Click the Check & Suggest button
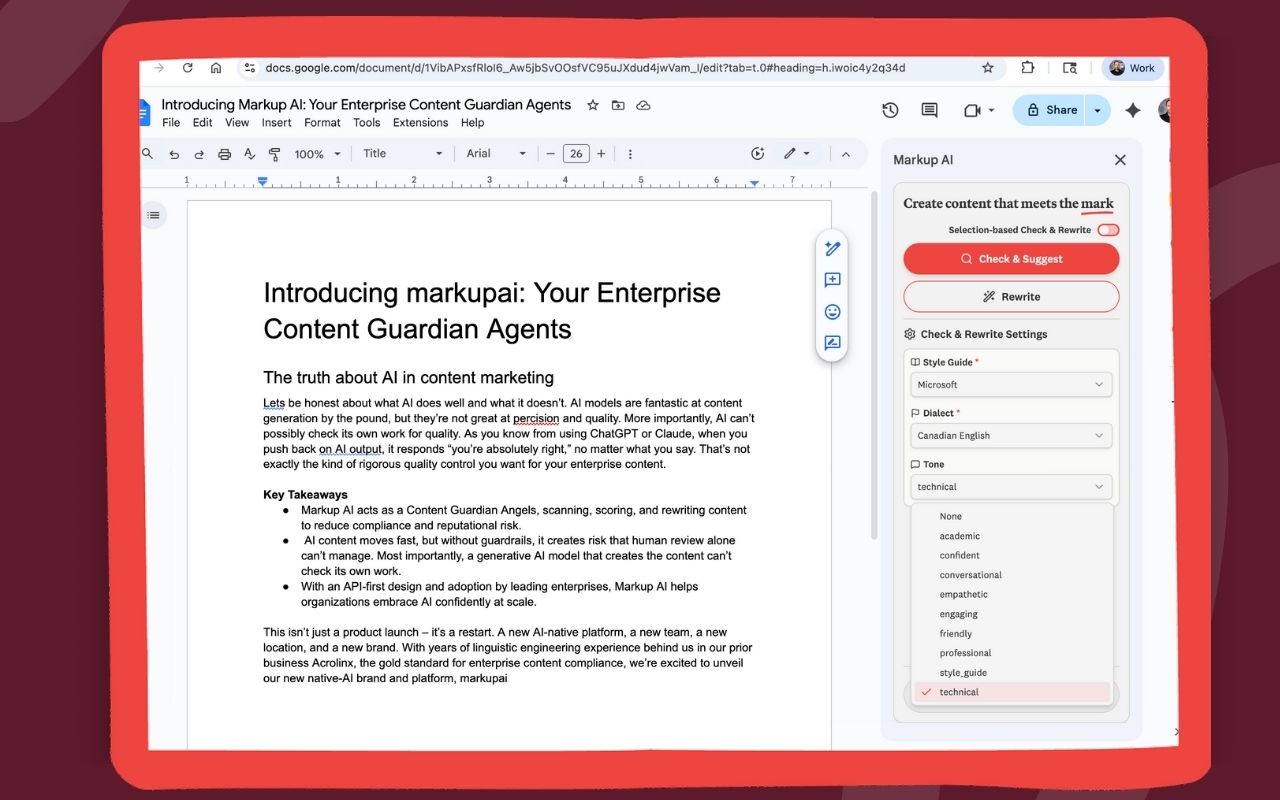Viewport: 1280px width, 800px height. point(1010,259)
